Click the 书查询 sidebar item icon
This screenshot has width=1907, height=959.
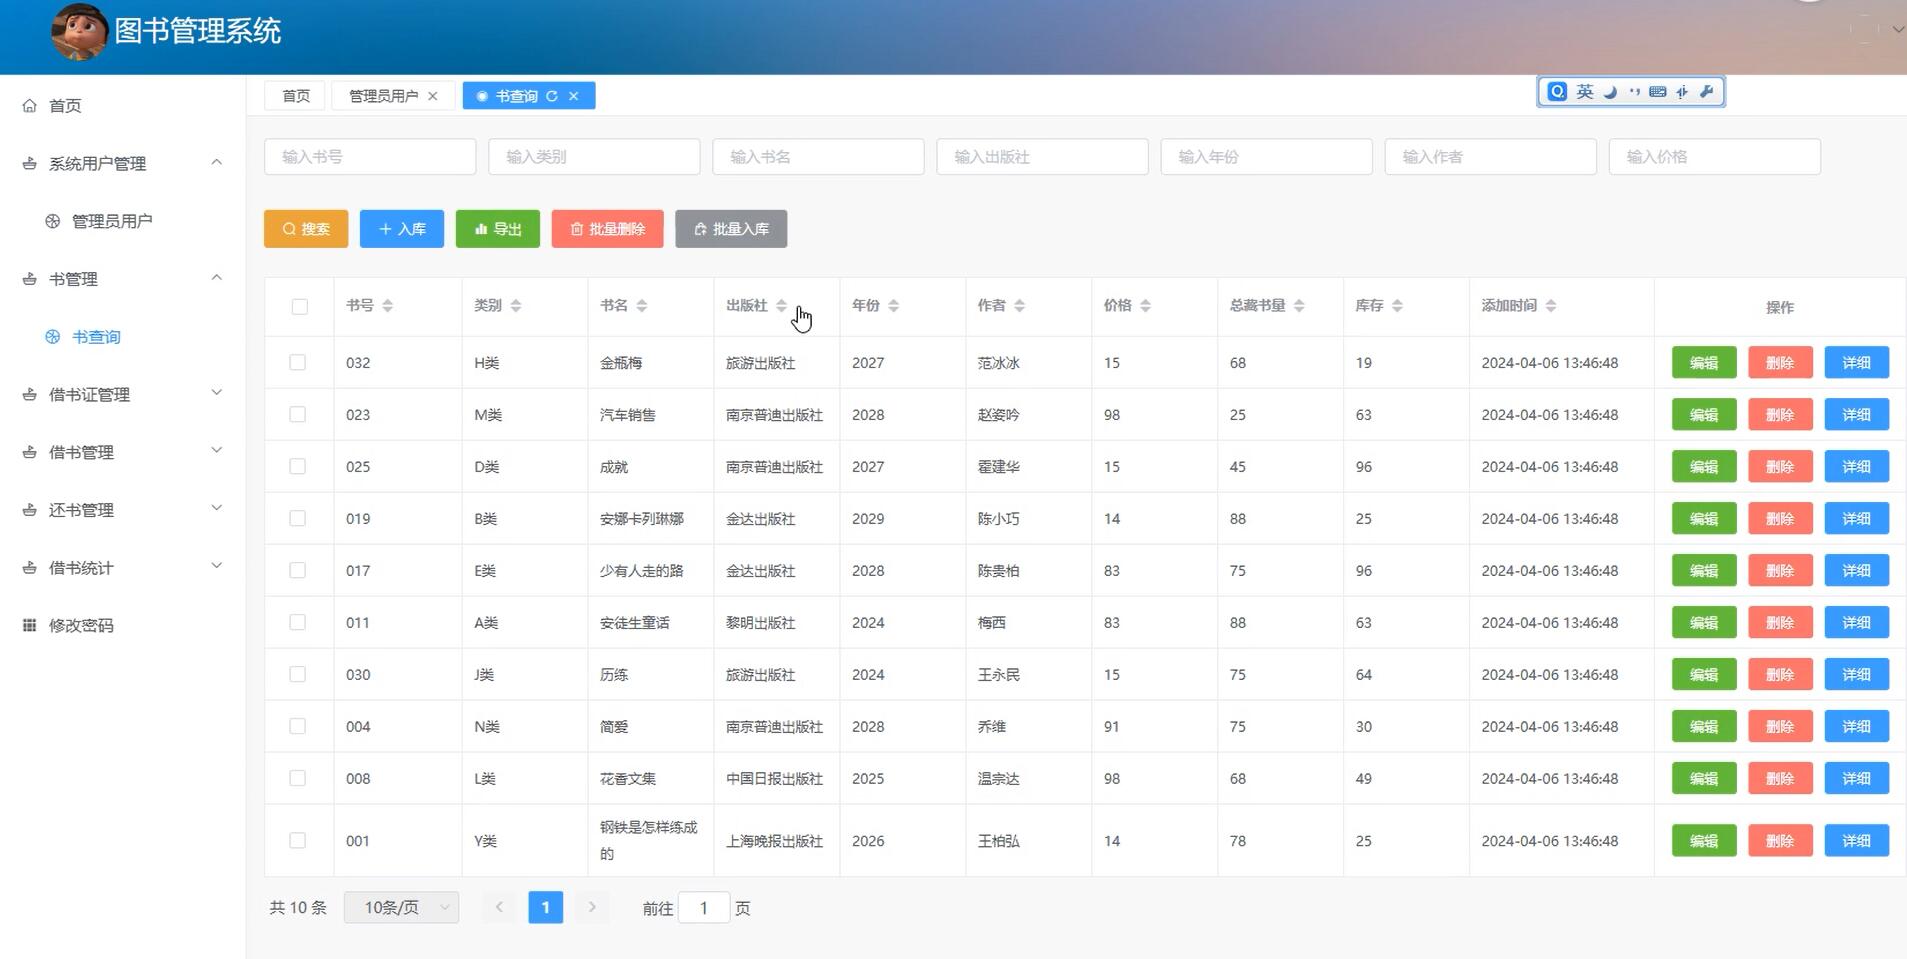coord(53,337)
